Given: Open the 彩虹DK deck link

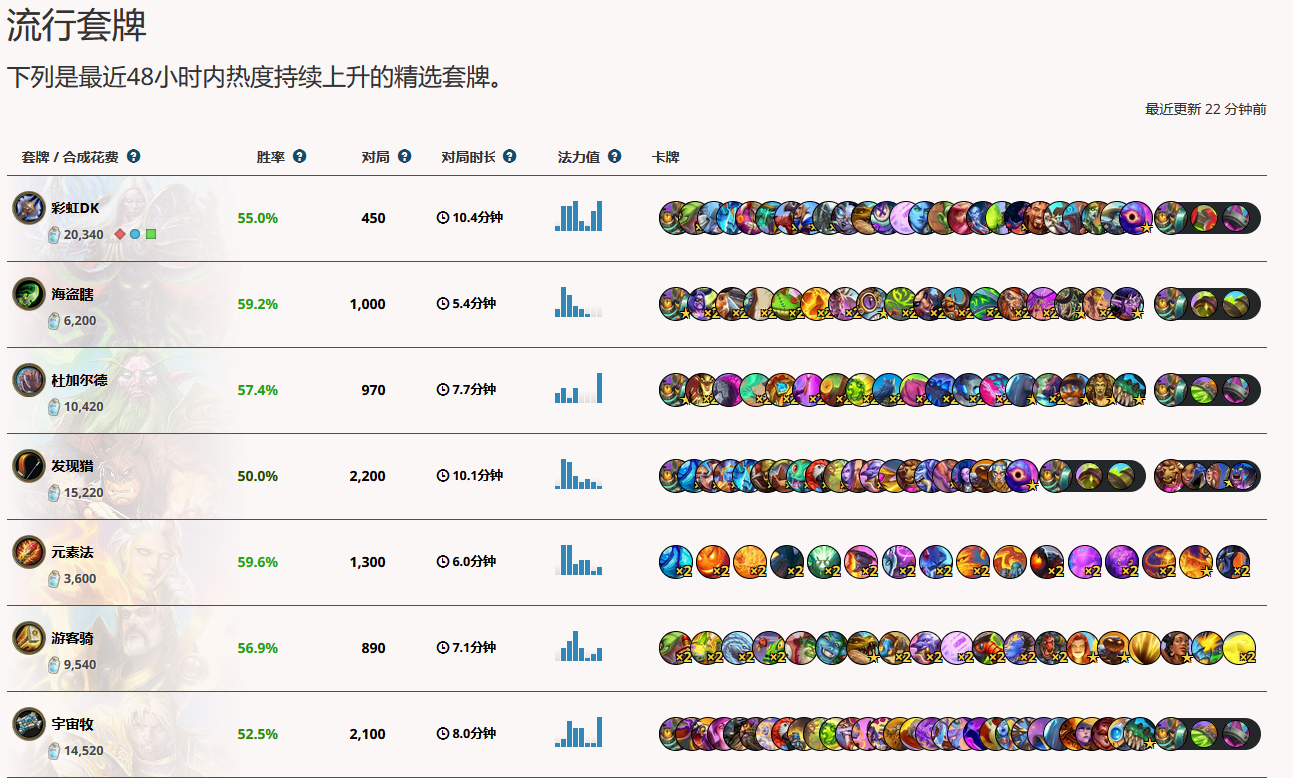Looking at the screenshot, I should pos(76,208).
